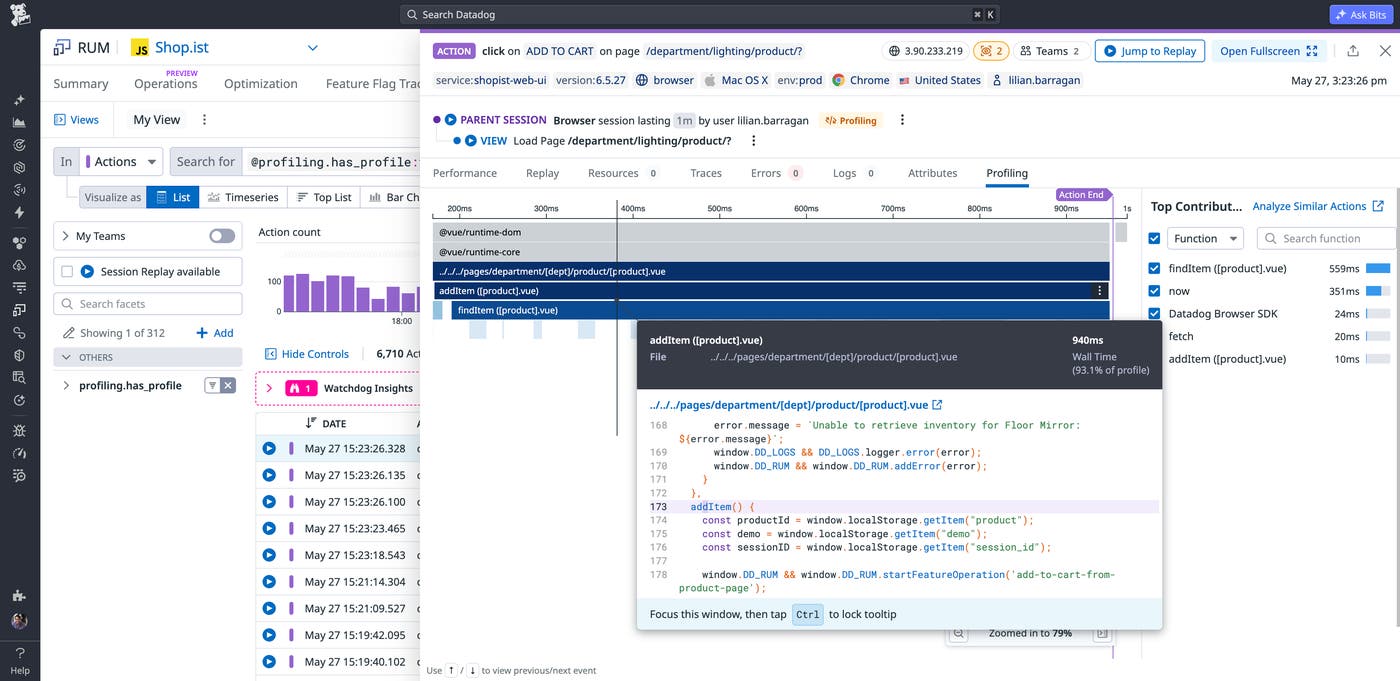The height and width of the screenshot is (681, 1400).
Task: Click the Action End timeline marker
Action: [x=1082, y=195]
